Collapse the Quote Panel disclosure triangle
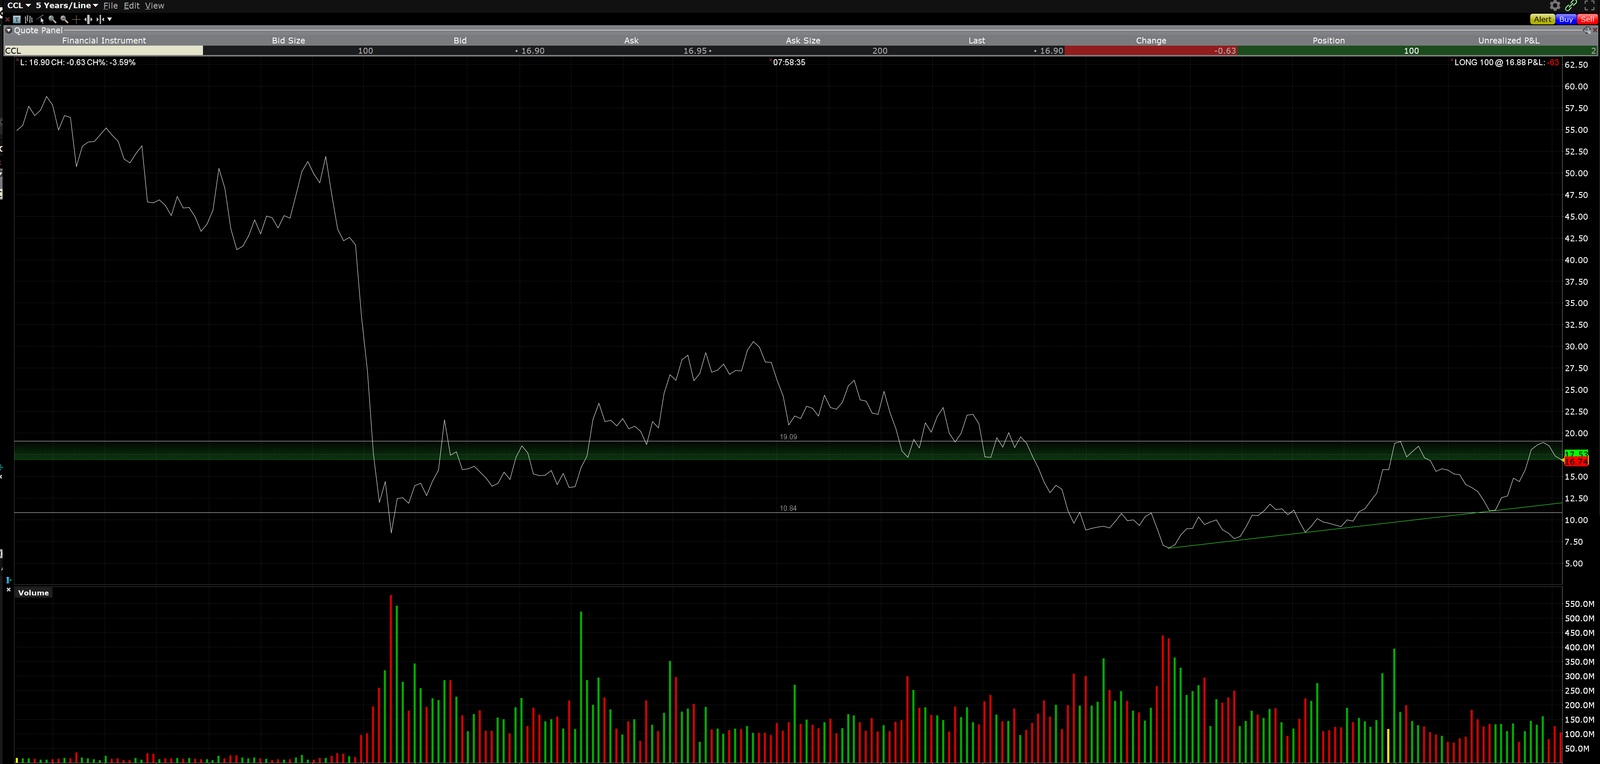The width and height of the screenshot is (1600, 764). tap(9, 30)
